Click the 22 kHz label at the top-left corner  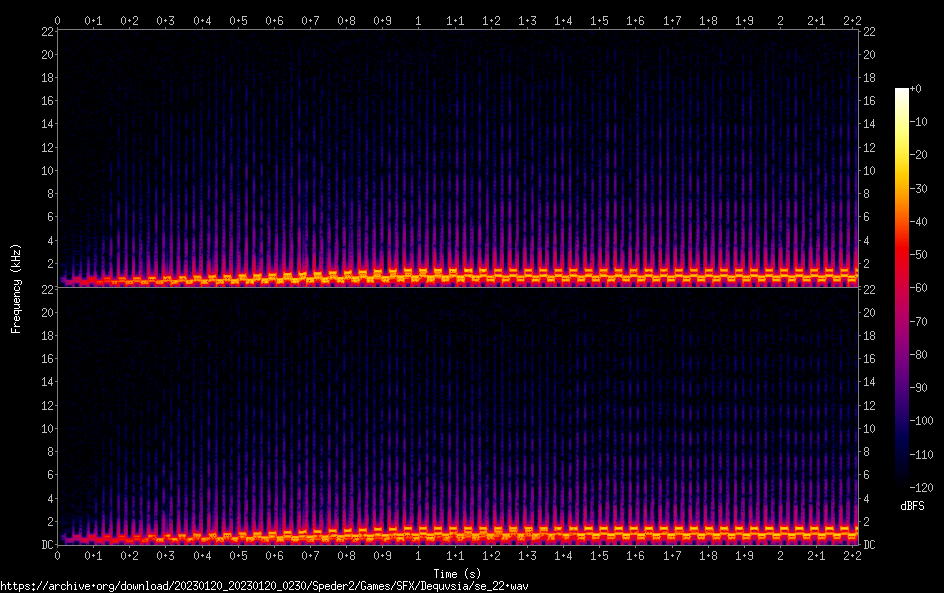pos(46,32)
